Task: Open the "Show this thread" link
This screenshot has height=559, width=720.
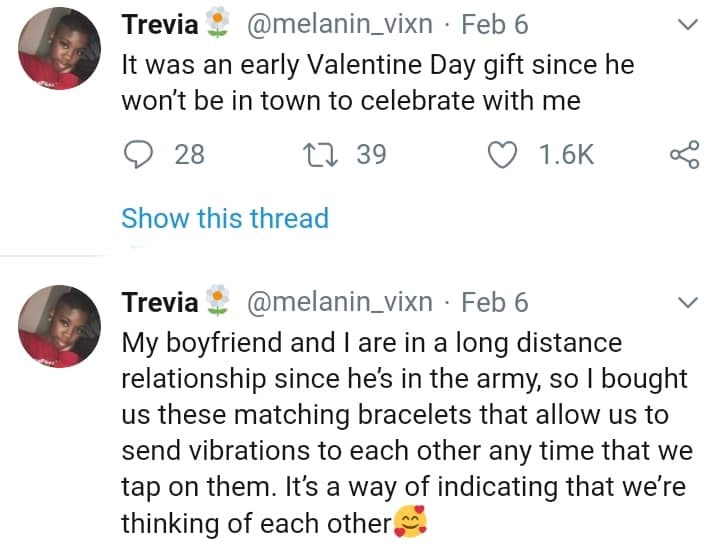Action: click(224, 218)
